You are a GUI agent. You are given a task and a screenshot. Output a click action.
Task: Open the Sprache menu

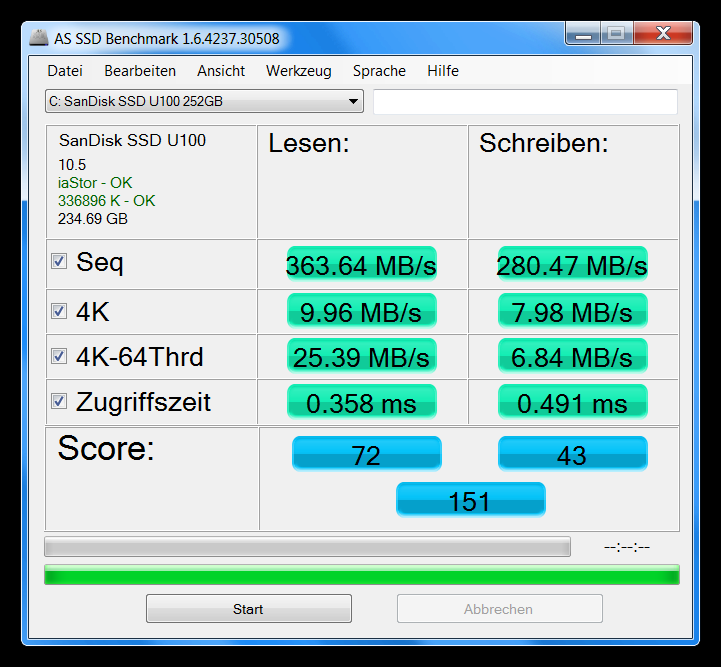pyautogui.click(x=379, y=71)
